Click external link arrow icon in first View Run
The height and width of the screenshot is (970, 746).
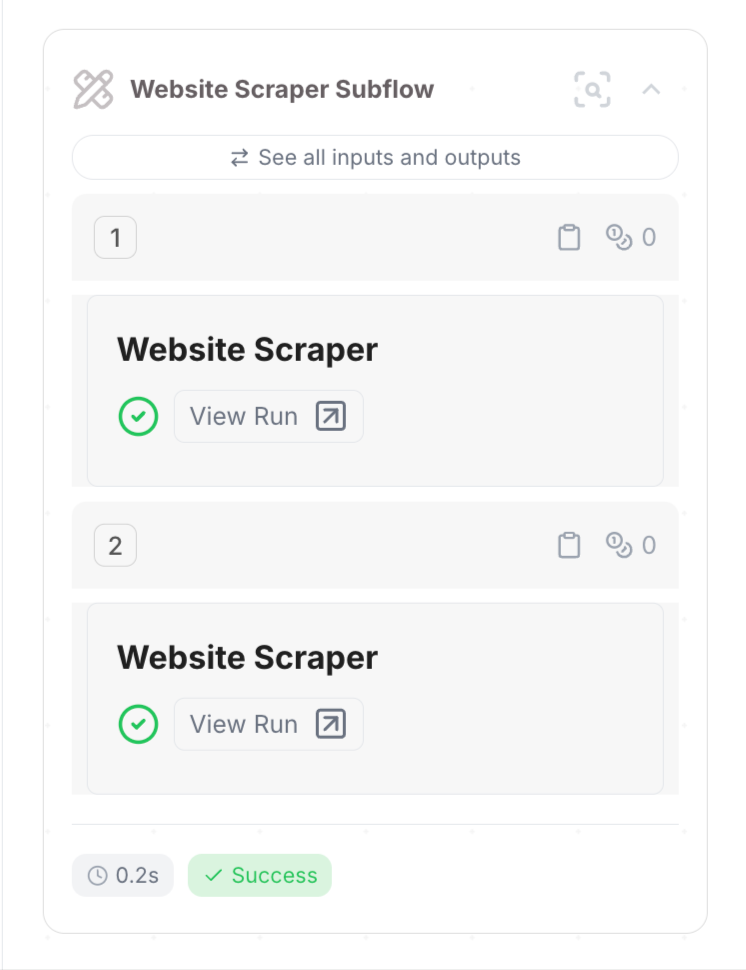[331, 416]
